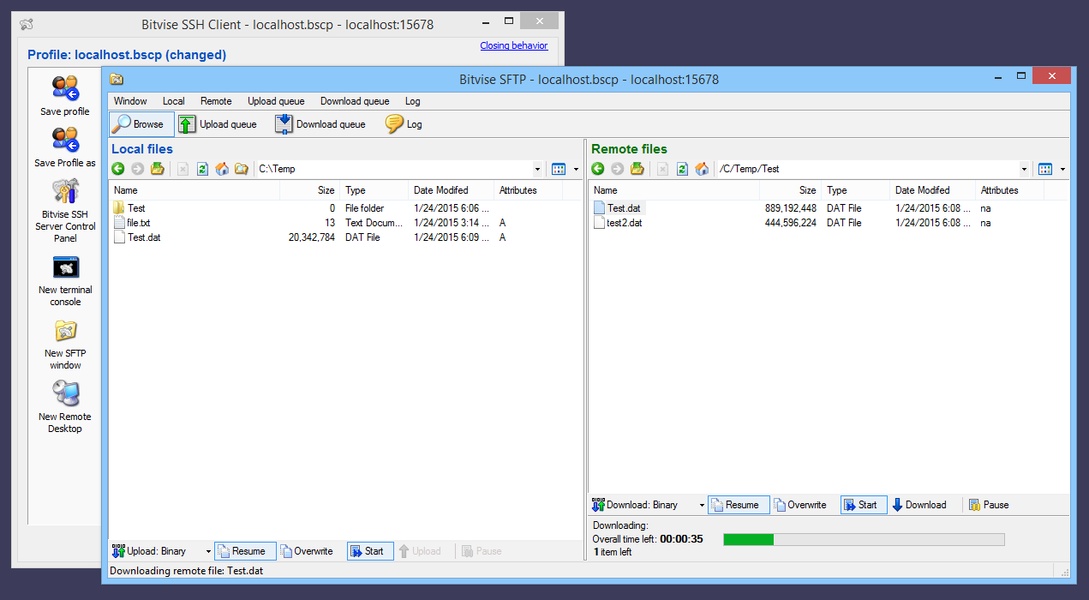Open the Remote menu
This screenshot has width=1089, height=600.
coord(216,101)
